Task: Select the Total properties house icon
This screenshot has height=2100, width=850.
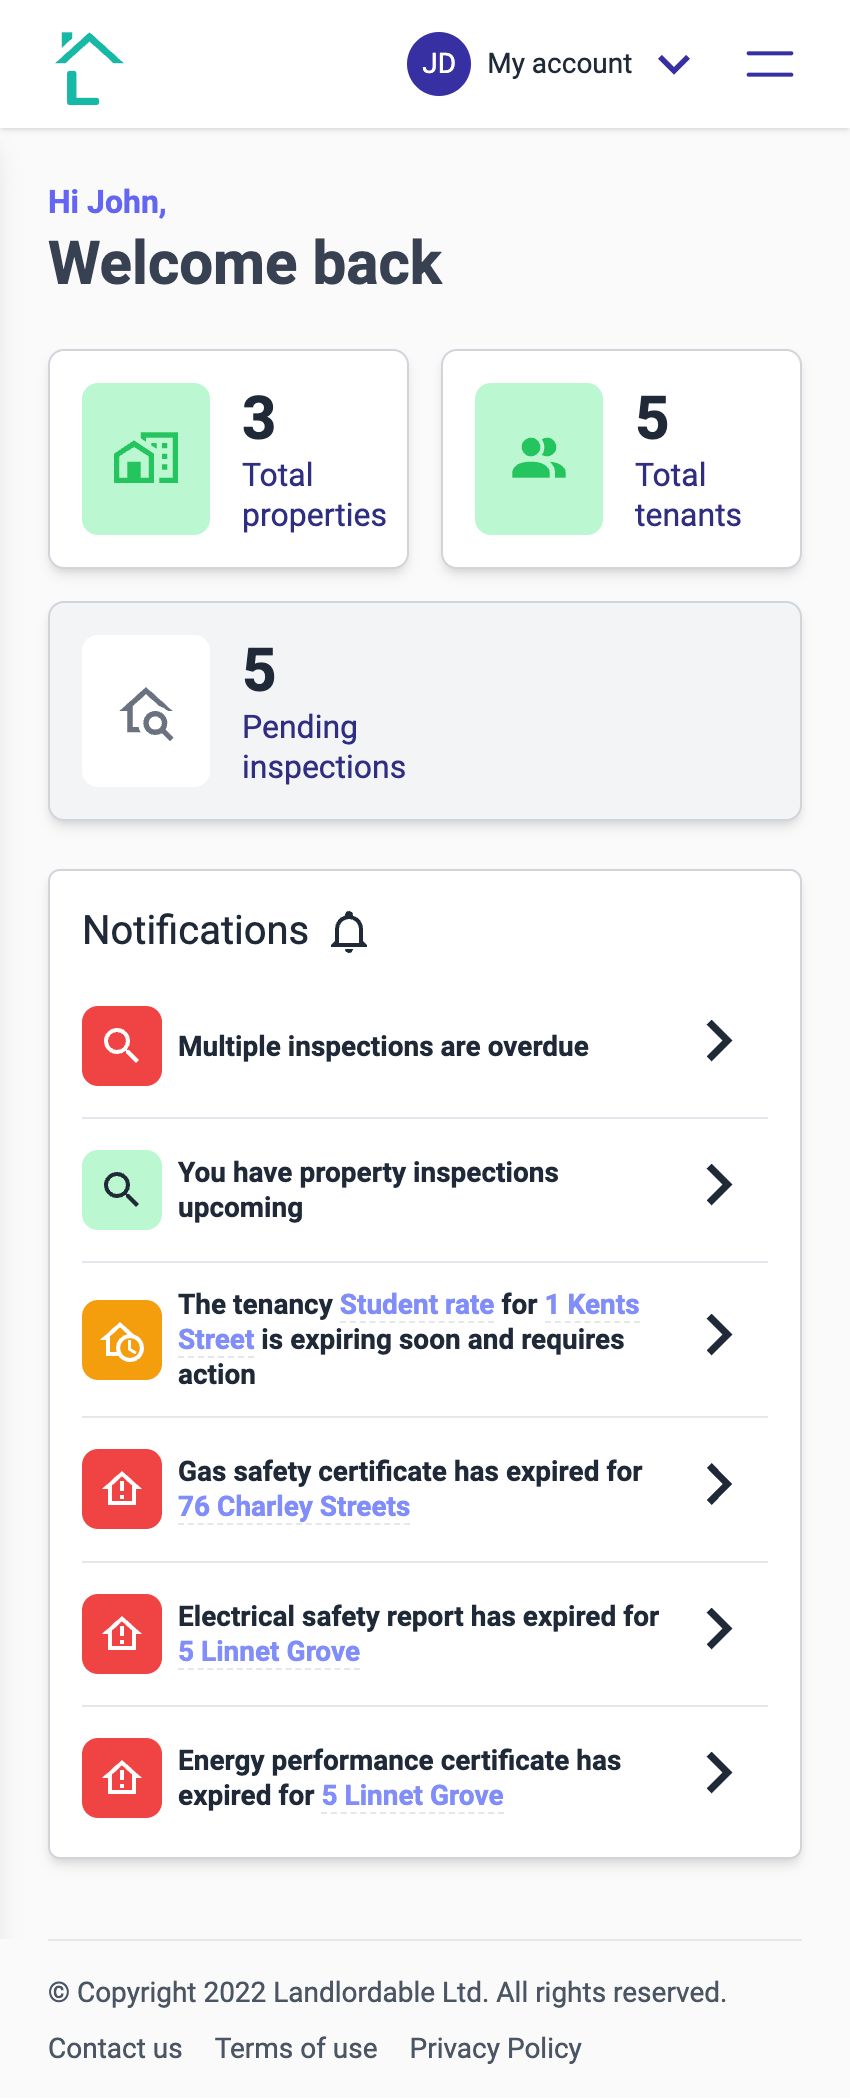Action: point(145,457)
